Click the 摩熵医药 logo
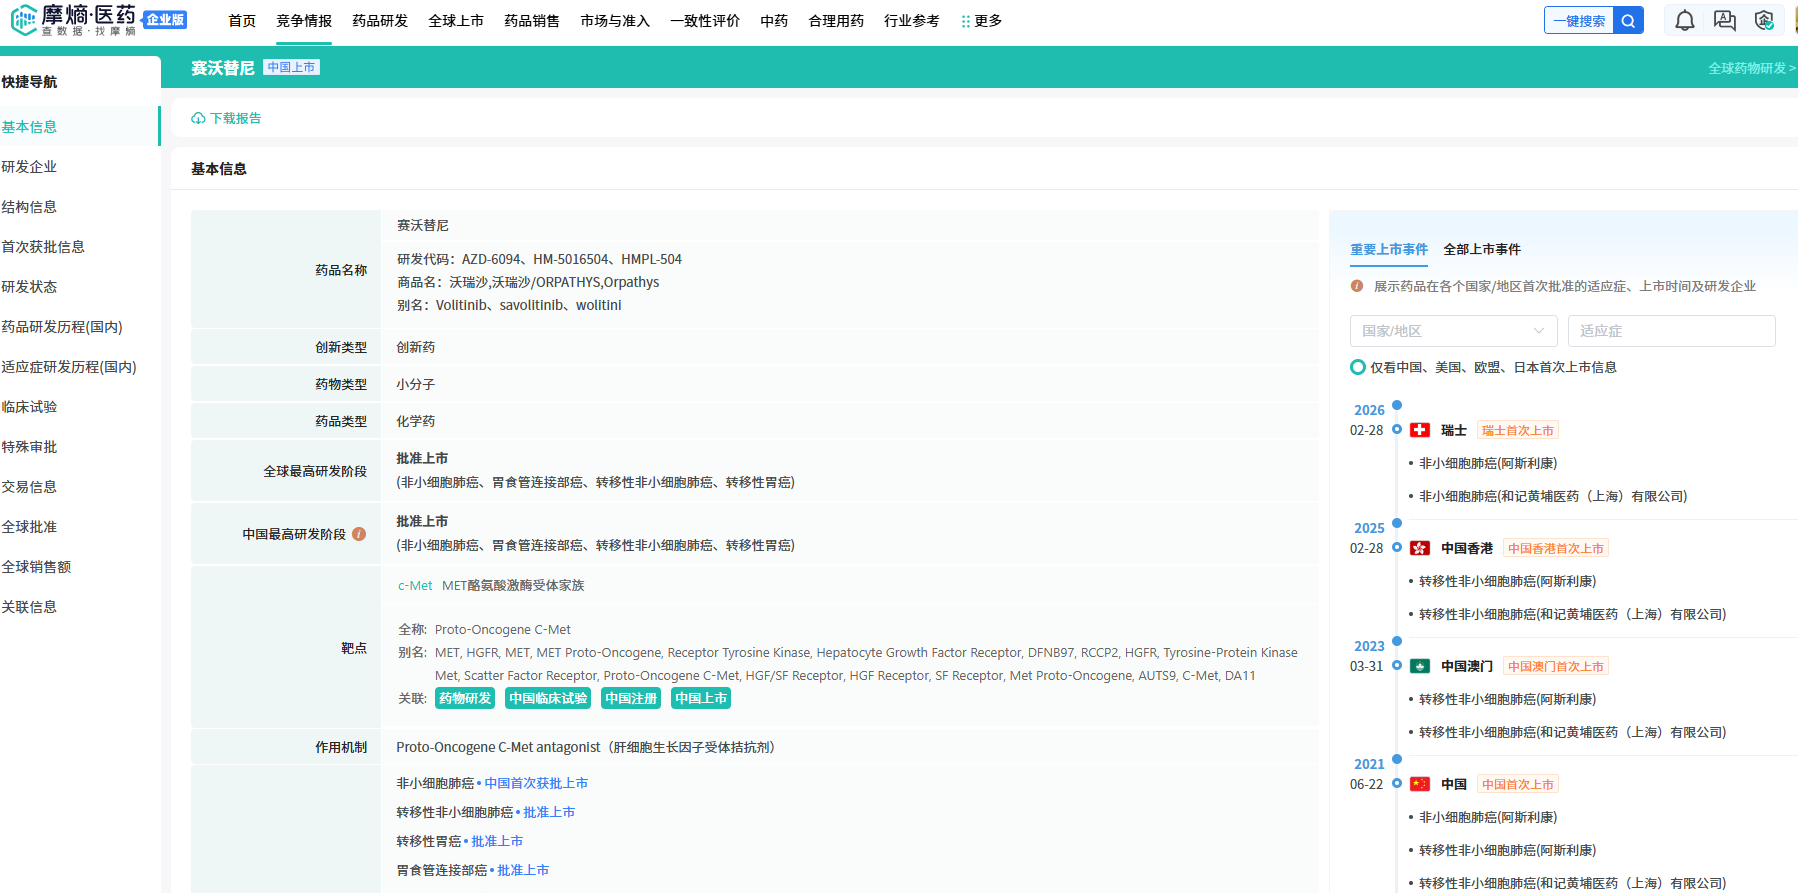This screenshot has height=893, width=1798. click(x=73, y=20)
